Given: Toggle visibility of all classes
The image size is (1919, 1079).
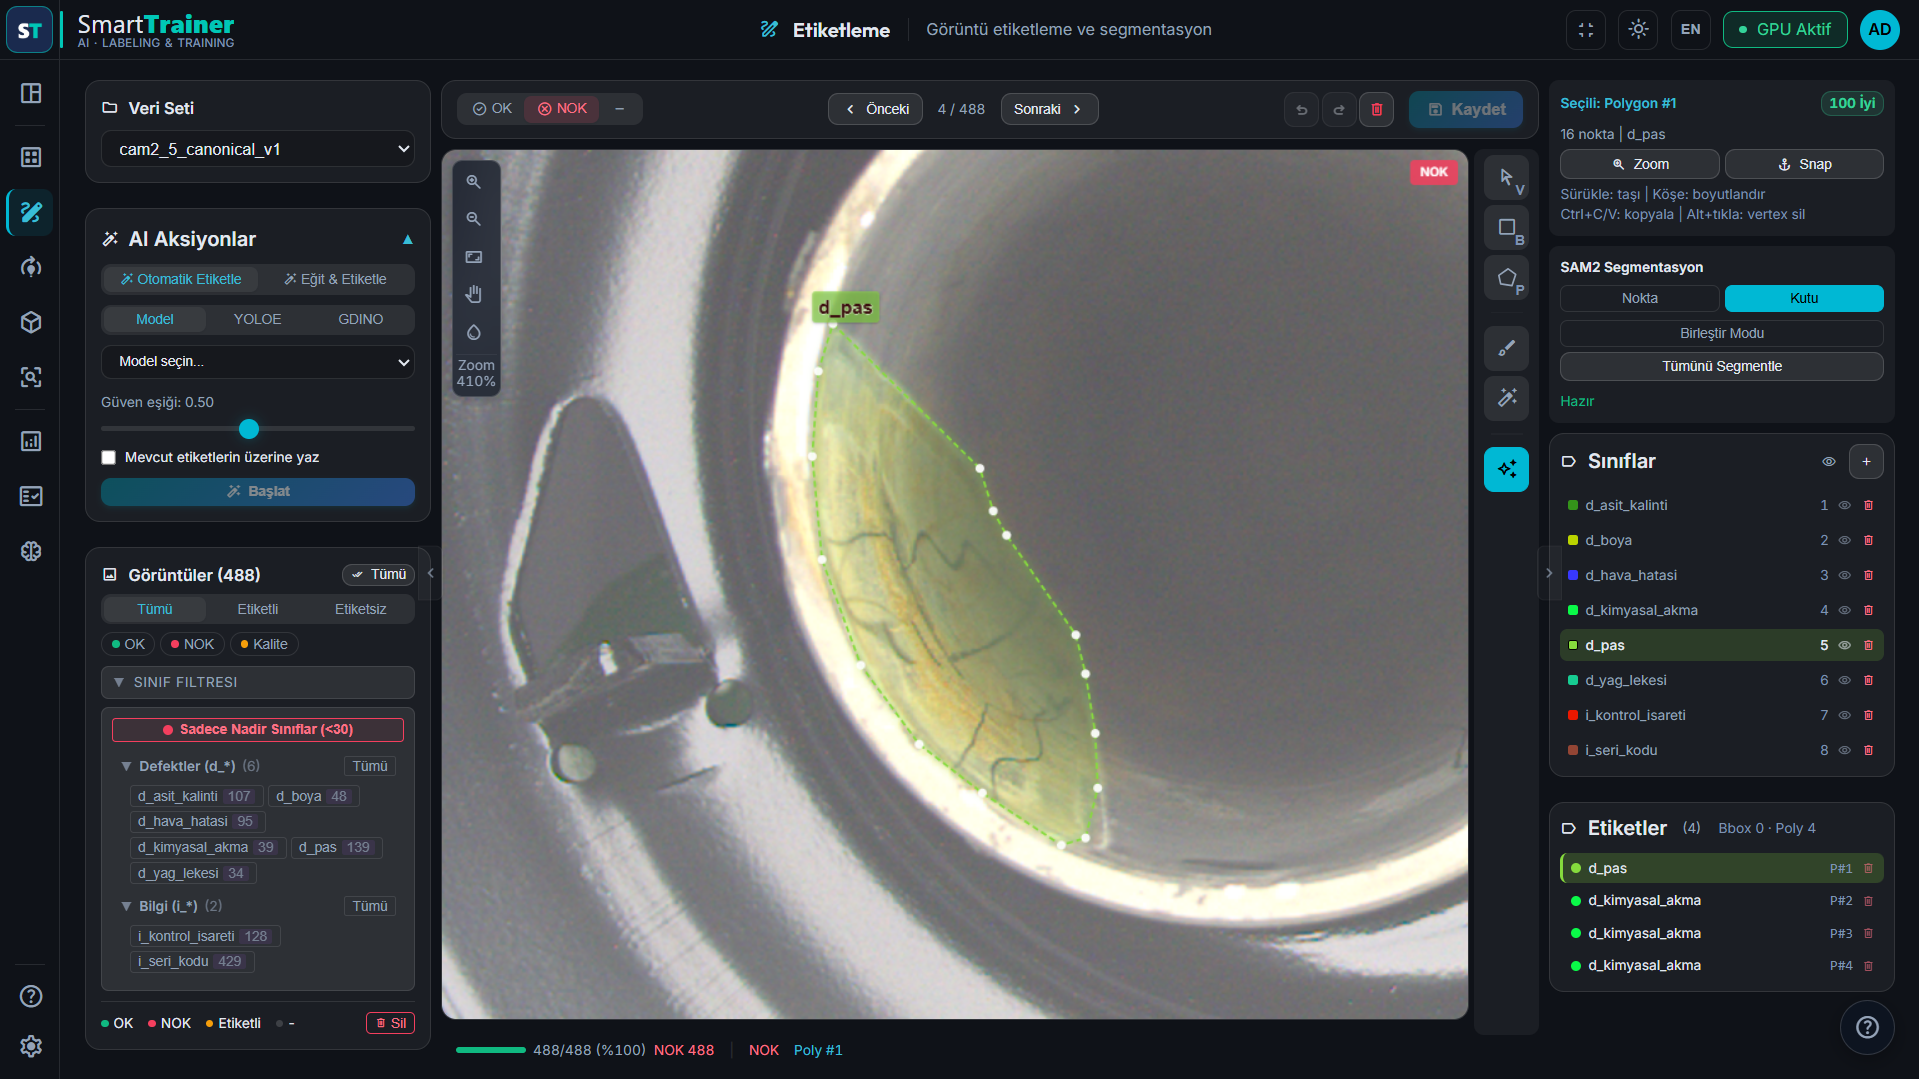Looking at the screenshot, I should click(1829, 462).
